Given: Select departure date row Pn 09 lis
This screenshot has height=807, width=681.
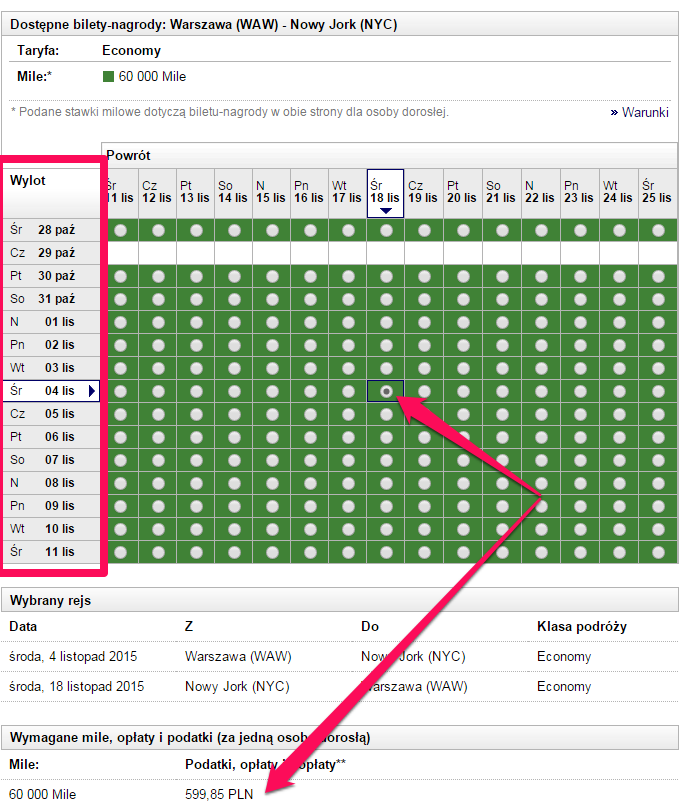Looking at the screenshot, I should click(51, 506).
